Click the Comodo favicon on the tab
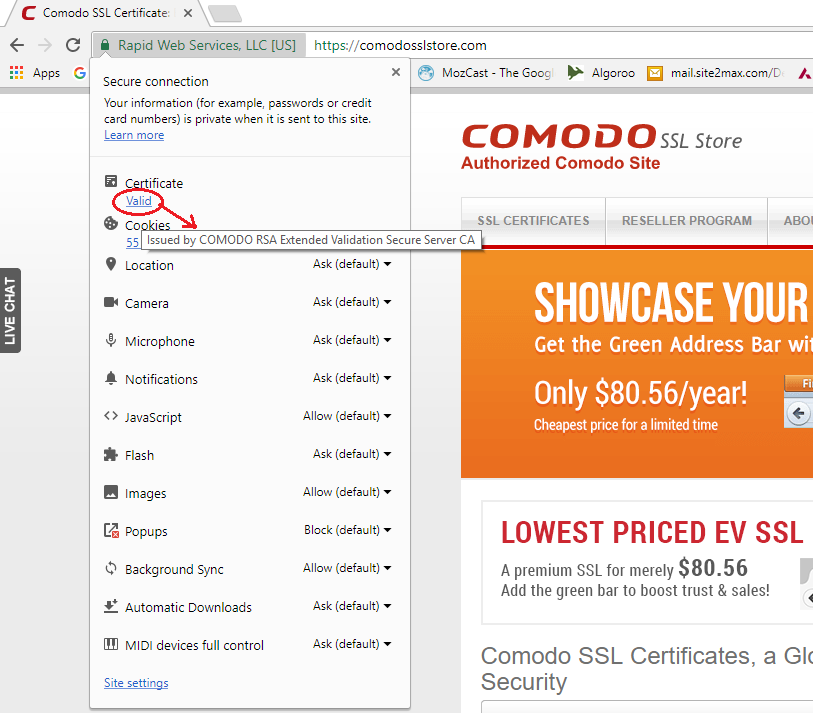Screen dimensions: 813x713 coord(29,13)
